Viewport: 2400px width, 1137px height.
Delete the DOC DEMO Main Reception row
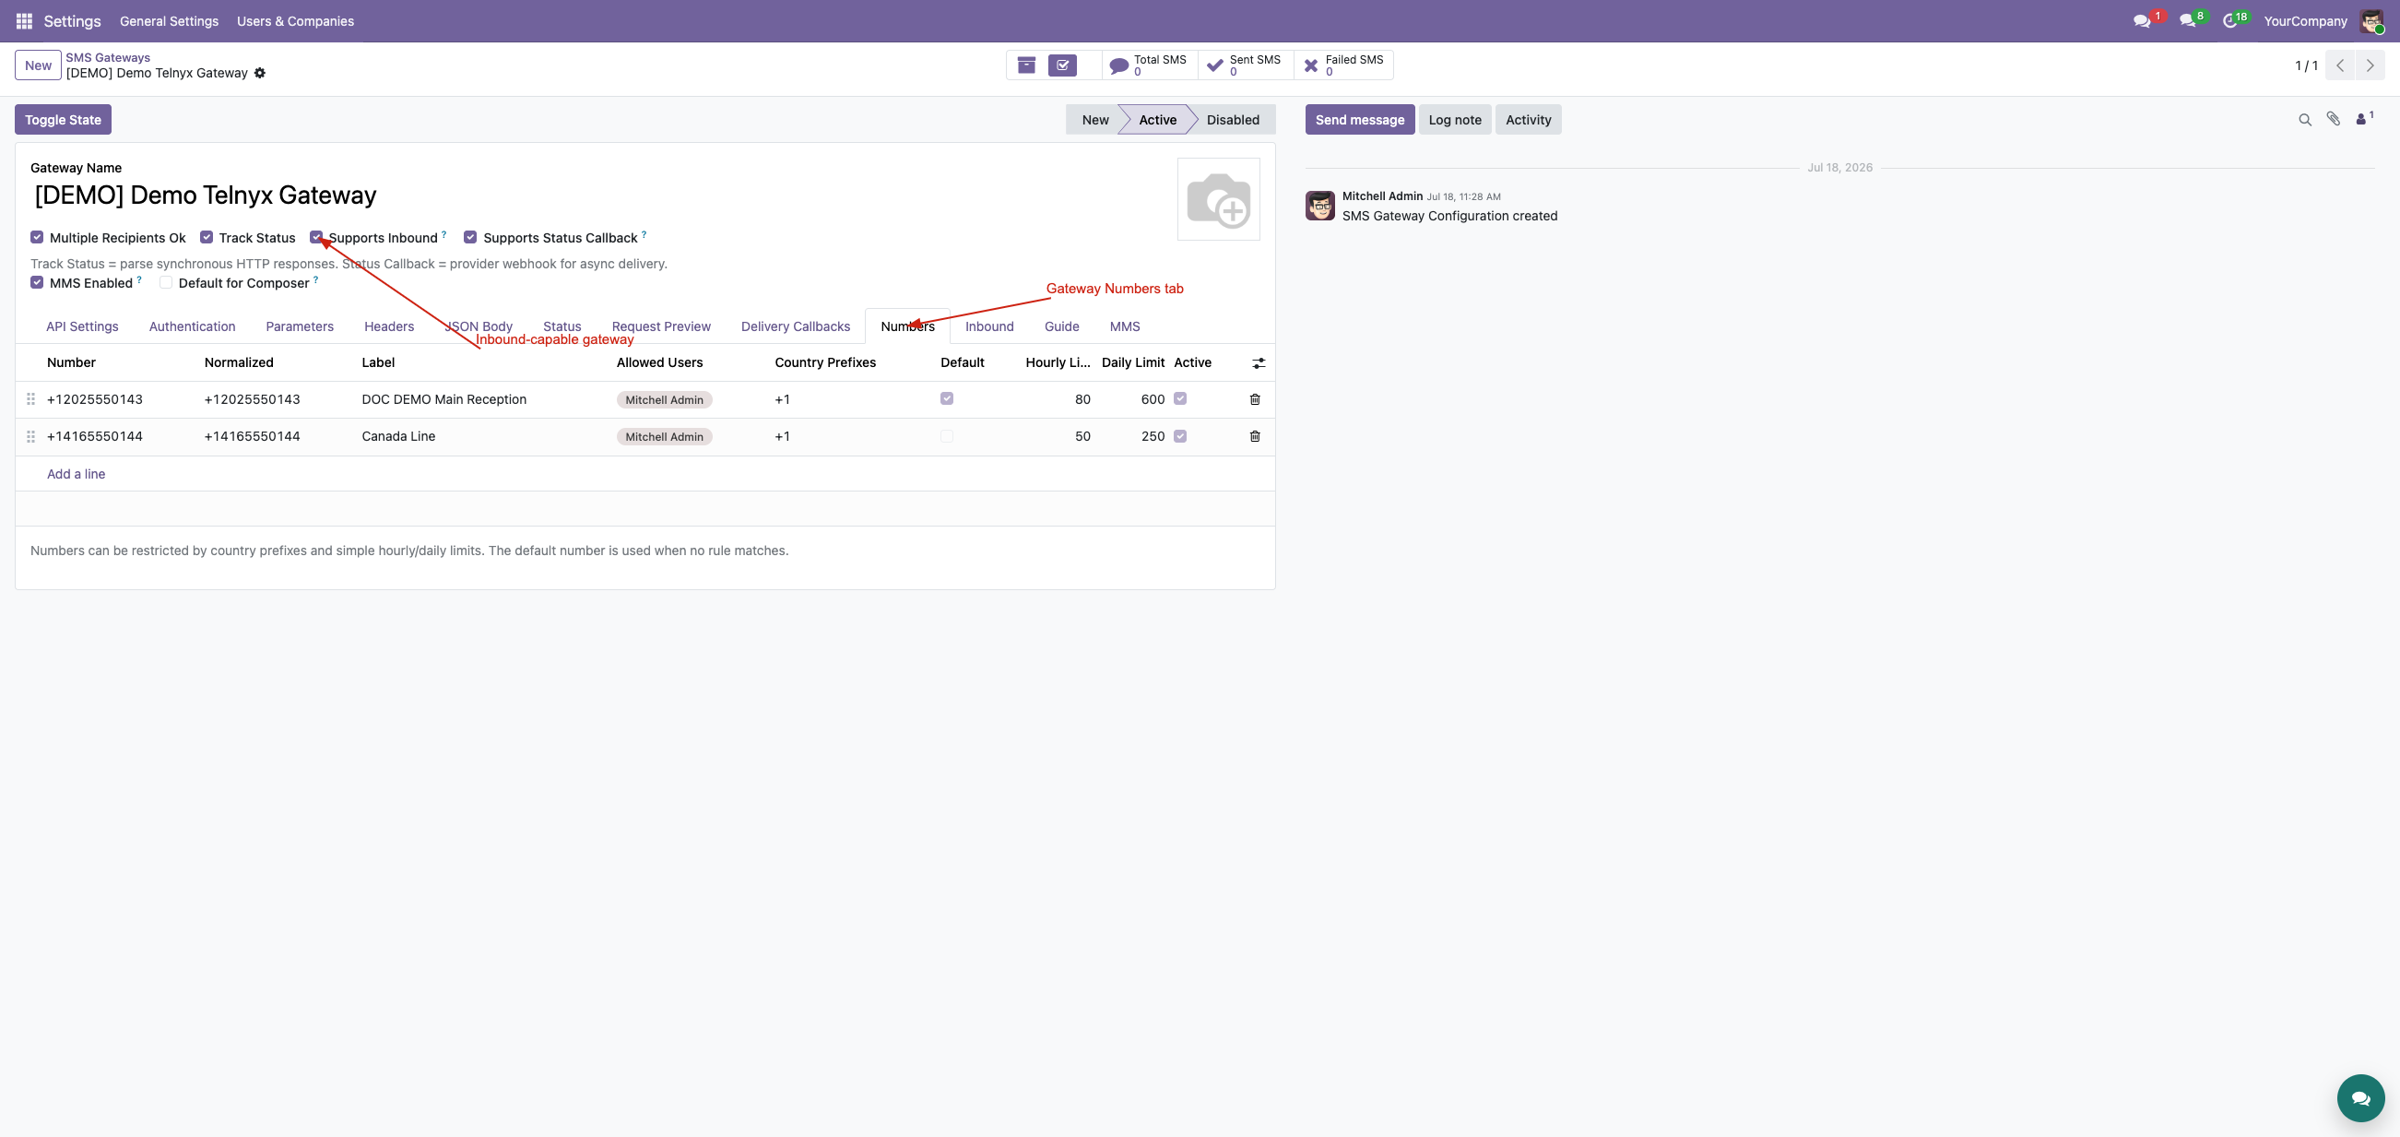click(1255, 399)
